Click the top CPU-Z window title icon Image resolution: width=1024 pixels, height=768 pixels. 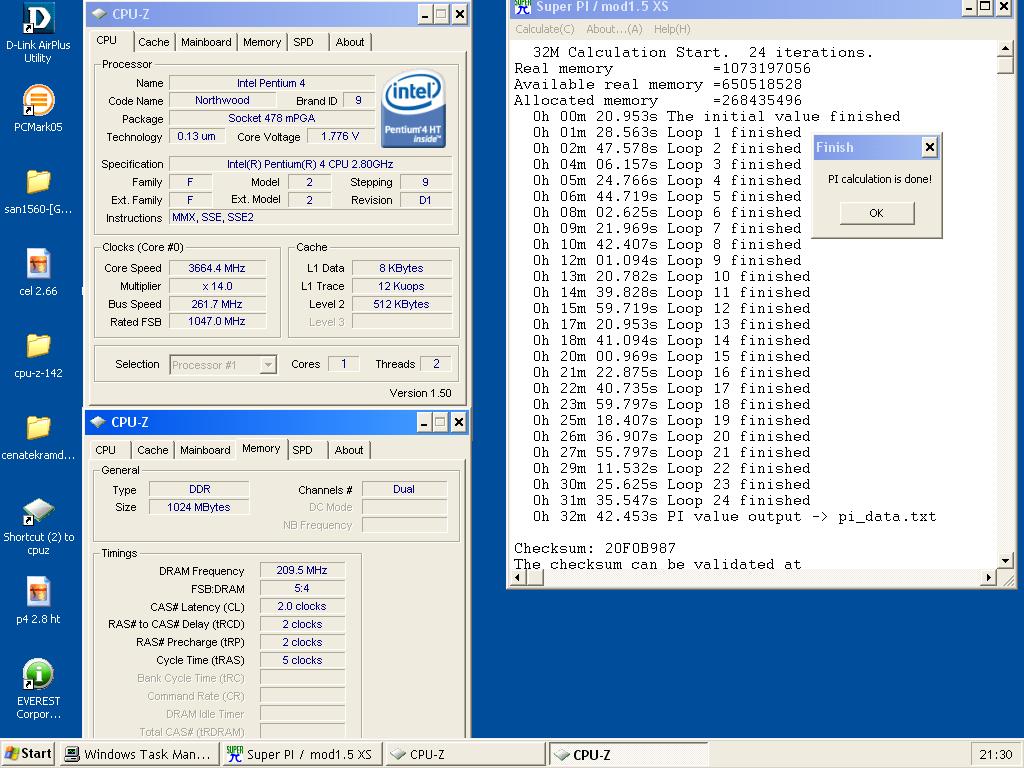click(x=99, y=14)
